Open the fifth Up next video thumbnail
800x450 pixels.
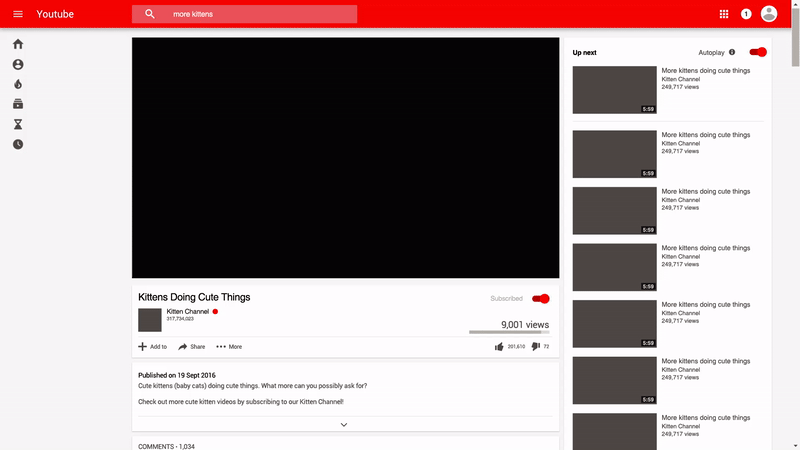tap(614, 324)
